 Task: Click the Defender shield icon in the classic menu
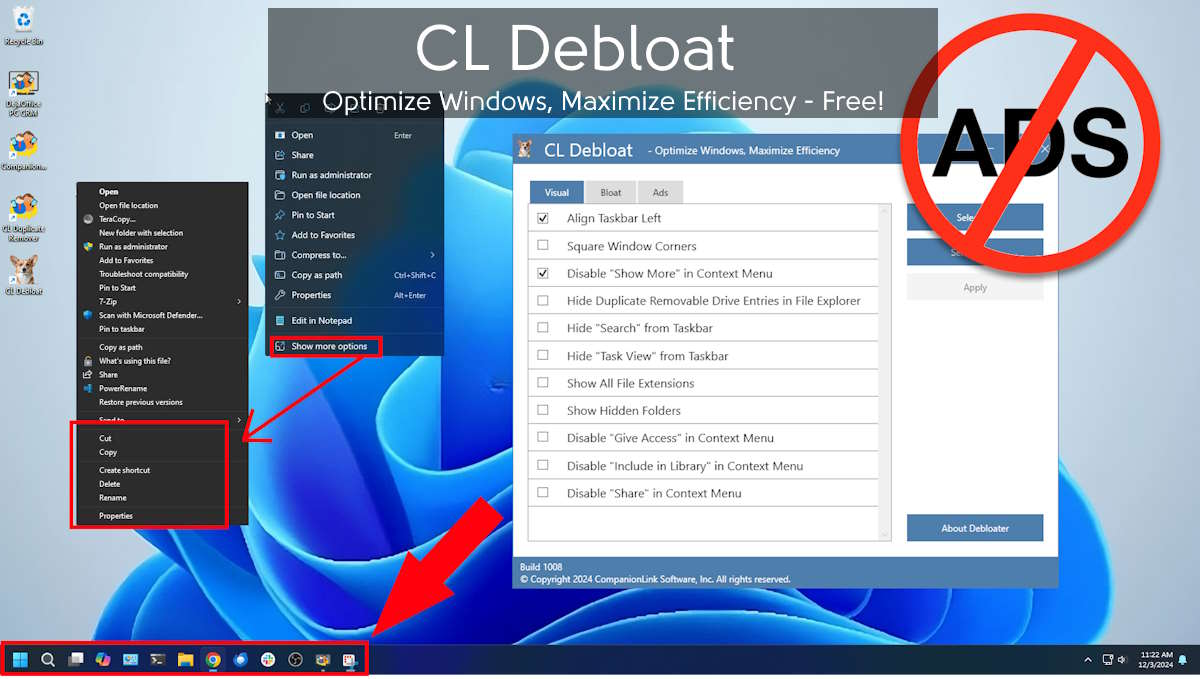point(88,315)
